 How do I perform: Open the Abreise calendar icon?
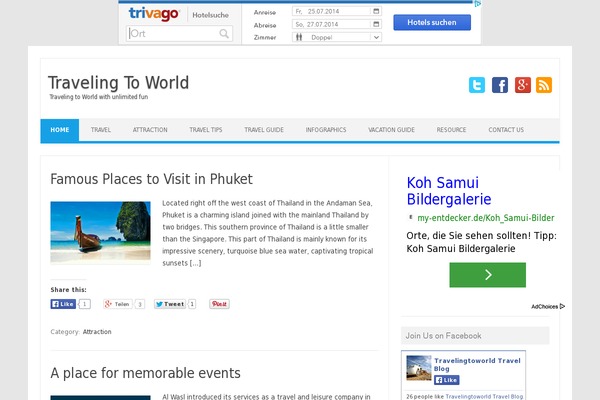376,24
